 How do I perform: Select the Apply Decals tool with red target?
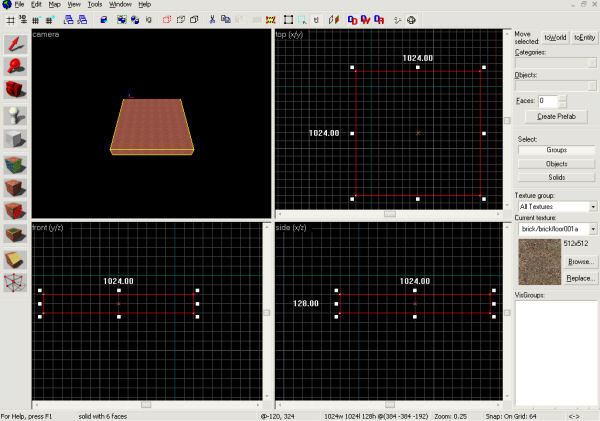tap(15, 211)
